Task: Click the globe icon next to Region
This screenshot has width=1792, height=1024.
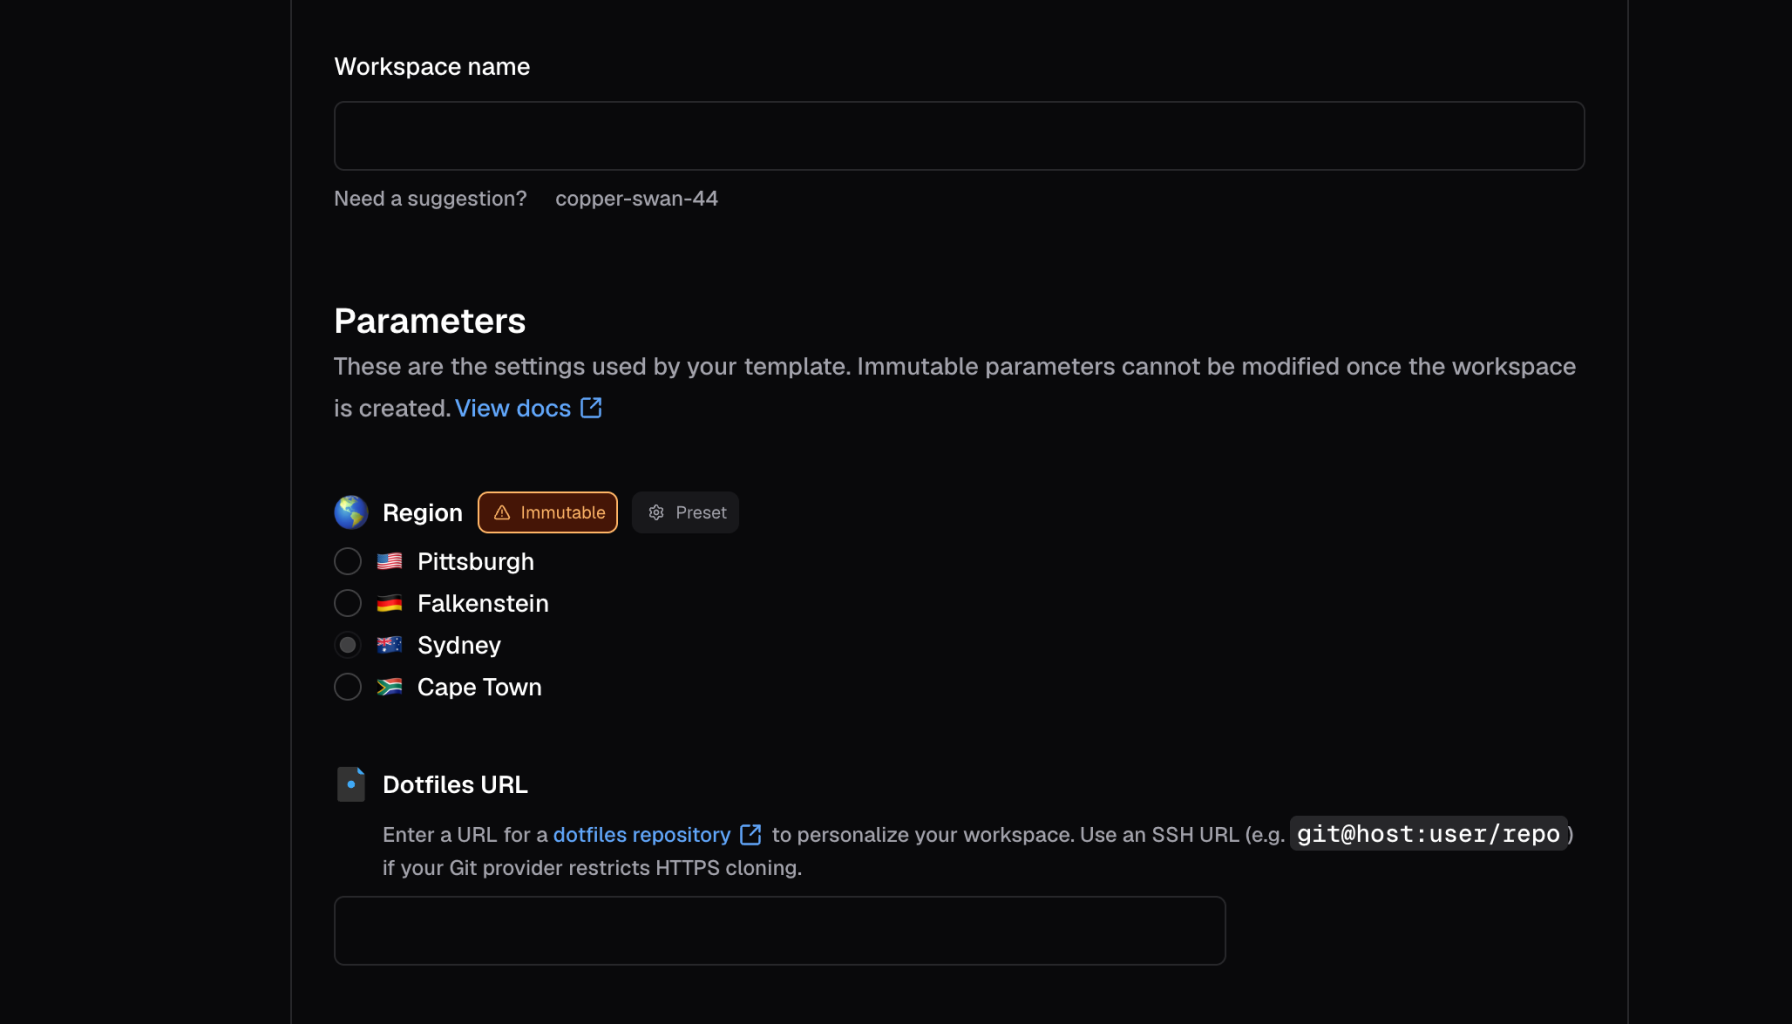Action: click(351, 512)
